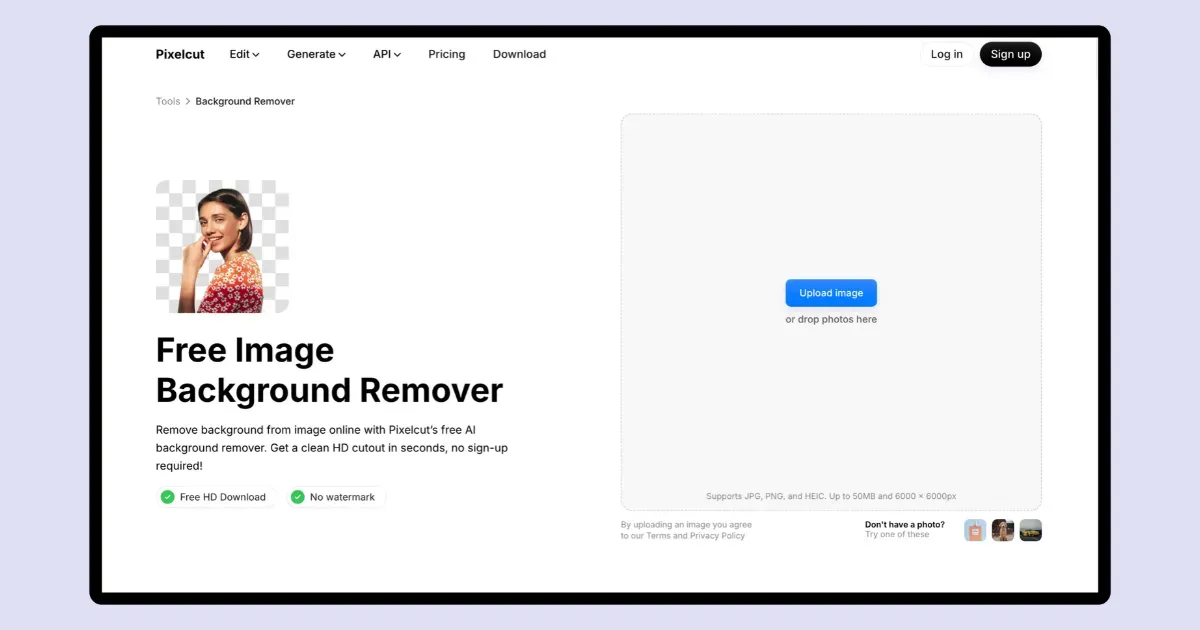The height and width of the screenshot is (630, 1200).
Task: Click the "or drop photos here" text
Action: tap(831, 320)
